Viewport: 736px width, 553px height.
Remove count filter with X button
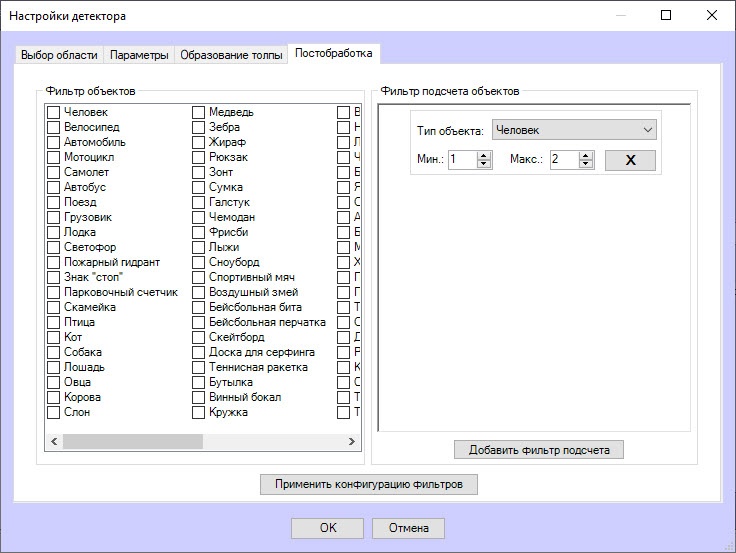[x=630, y=160]
